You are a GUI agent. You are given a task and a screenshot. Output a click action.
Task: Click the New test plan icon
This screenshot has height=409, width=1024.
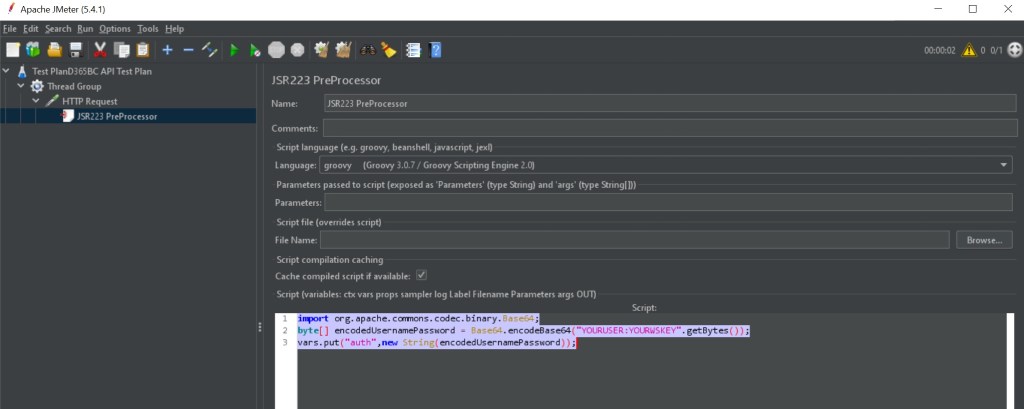tap(12, 49)
